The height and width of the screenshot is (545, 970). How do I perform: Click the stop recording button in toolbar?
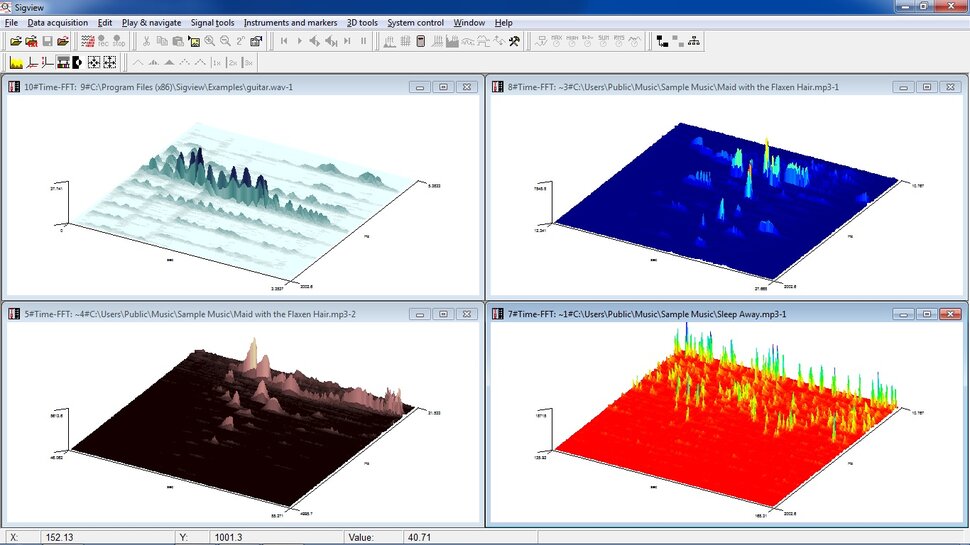point(119,41)
